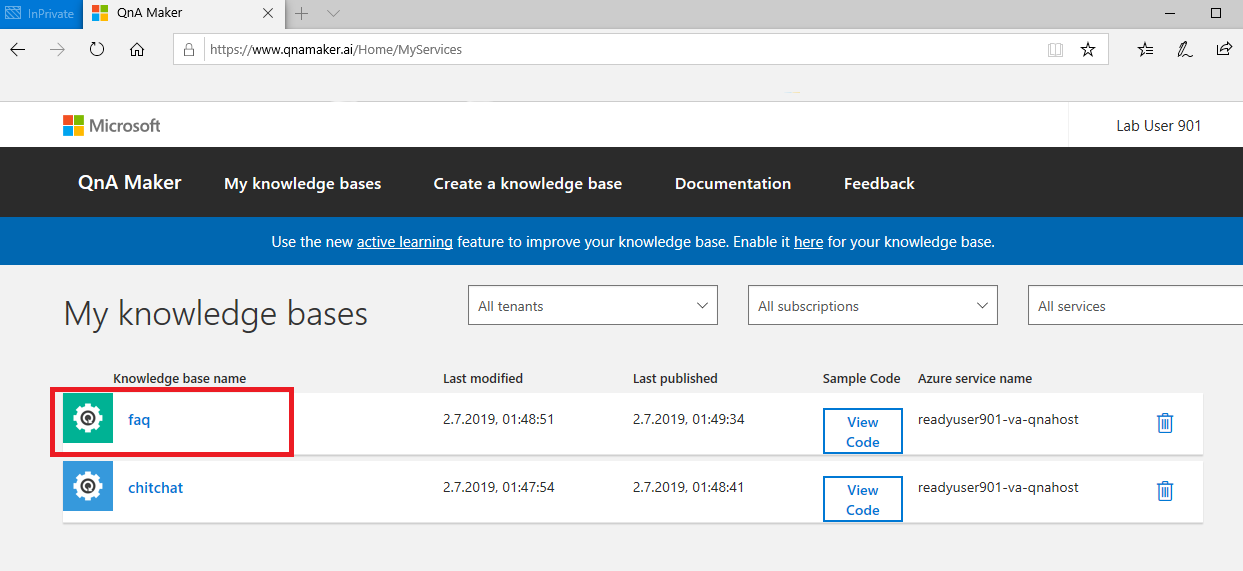Select faq last modified time 01:48:51
The height and width of the screenshot is (571, 1243).
tap(498, 419)
